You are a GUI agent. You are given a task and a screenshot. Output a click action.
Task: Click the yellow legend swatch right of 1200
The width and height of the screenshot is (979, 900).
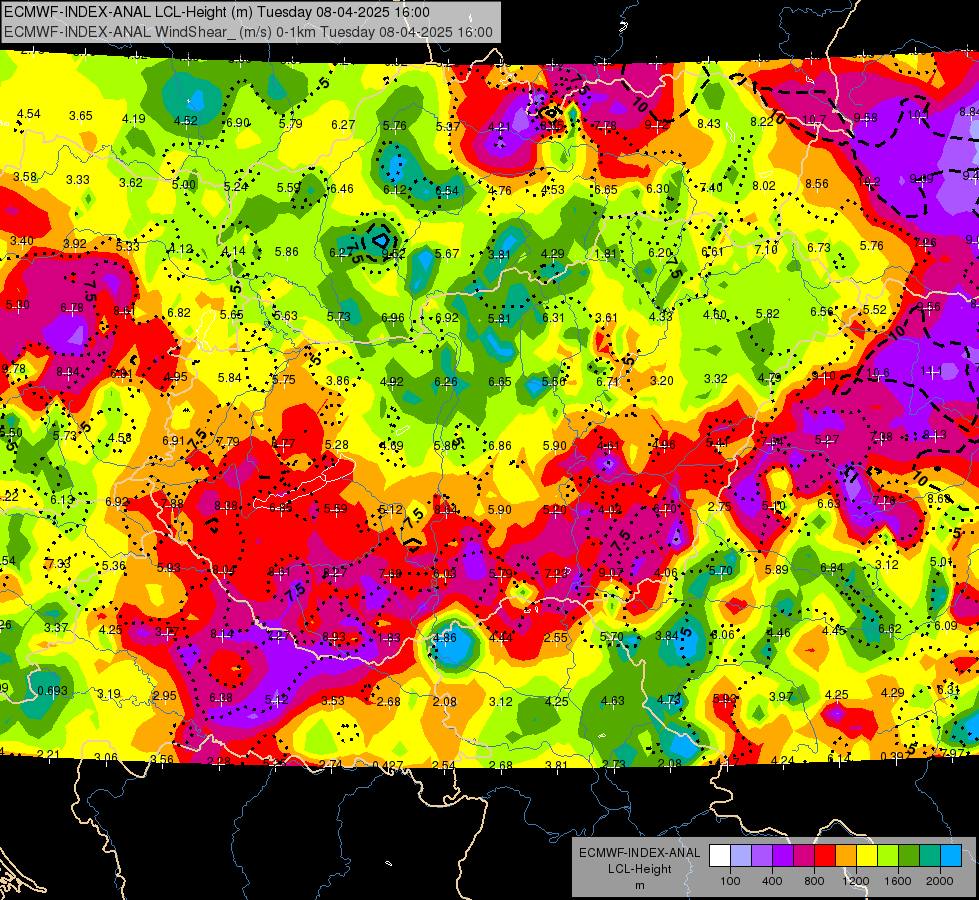[x=867, y=856]
